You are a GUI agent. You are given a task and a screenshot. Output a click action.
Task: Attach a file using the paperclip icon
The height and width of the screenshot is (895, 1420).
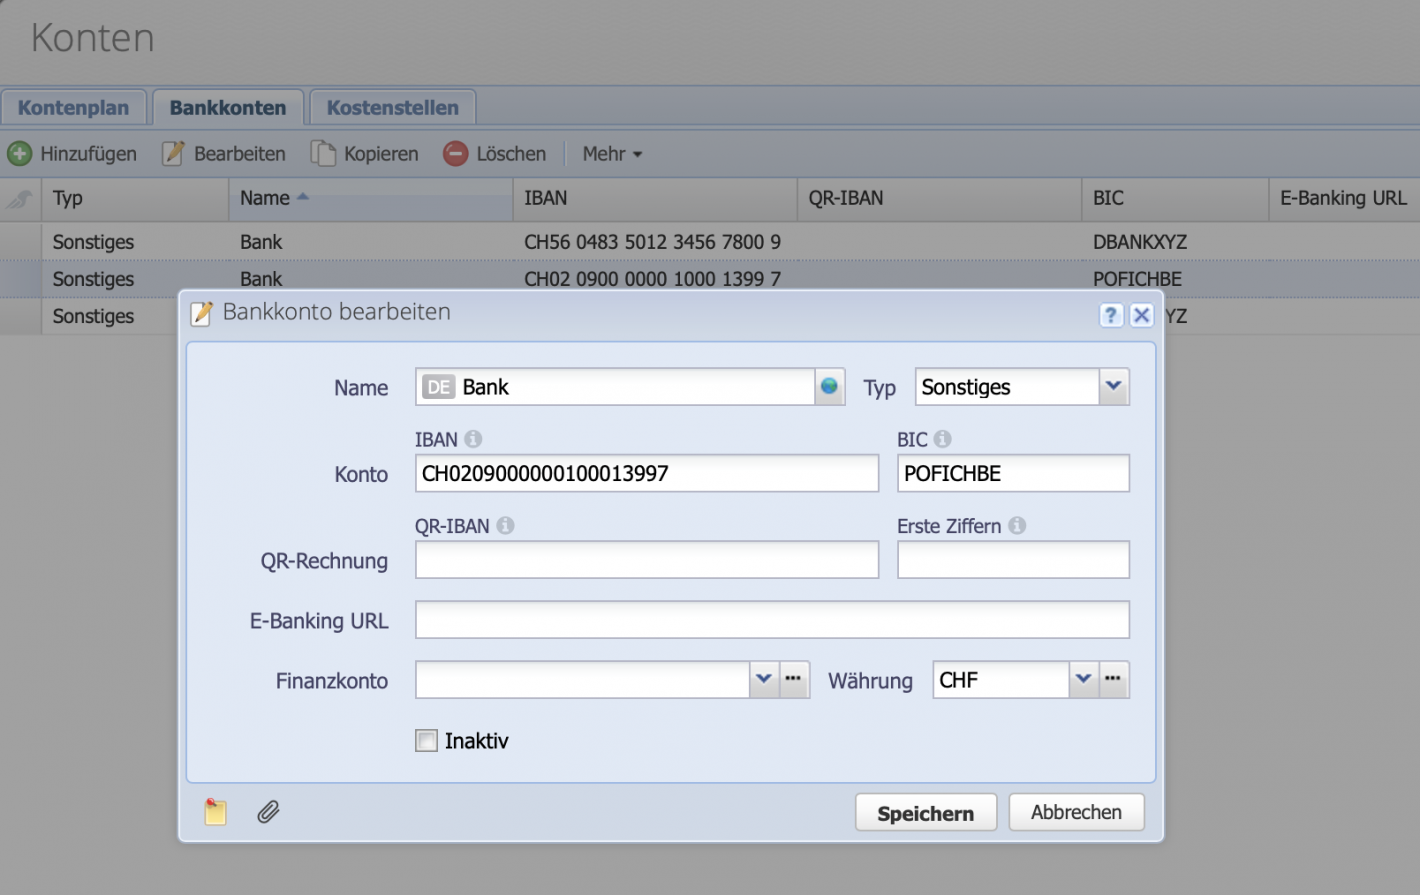point(267,812)
